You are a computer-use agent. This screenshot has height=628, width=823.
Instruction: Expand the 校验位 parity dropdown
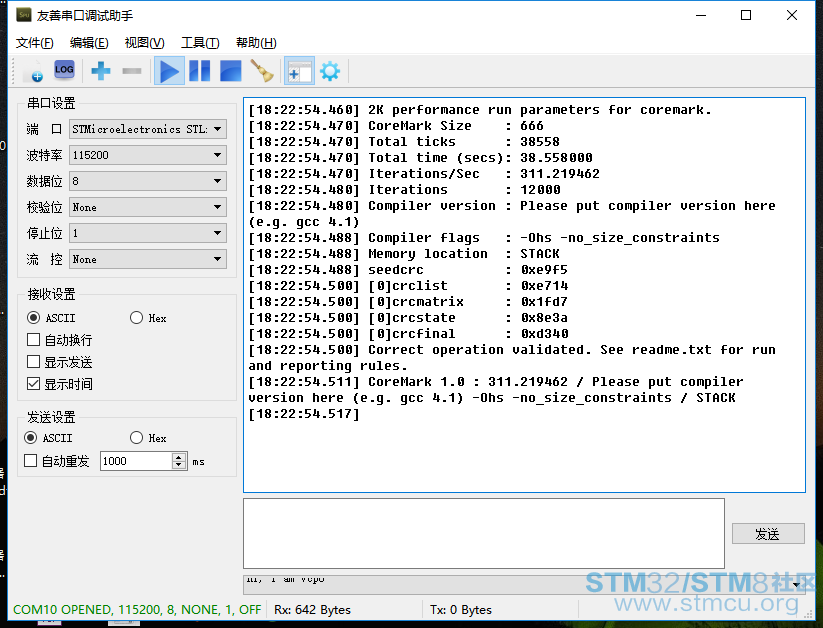[217, 207]
